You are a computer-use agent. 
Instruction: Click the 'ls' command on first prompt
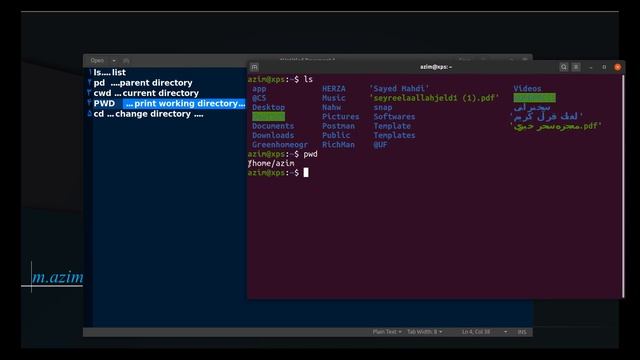click(x=308, y=79)
